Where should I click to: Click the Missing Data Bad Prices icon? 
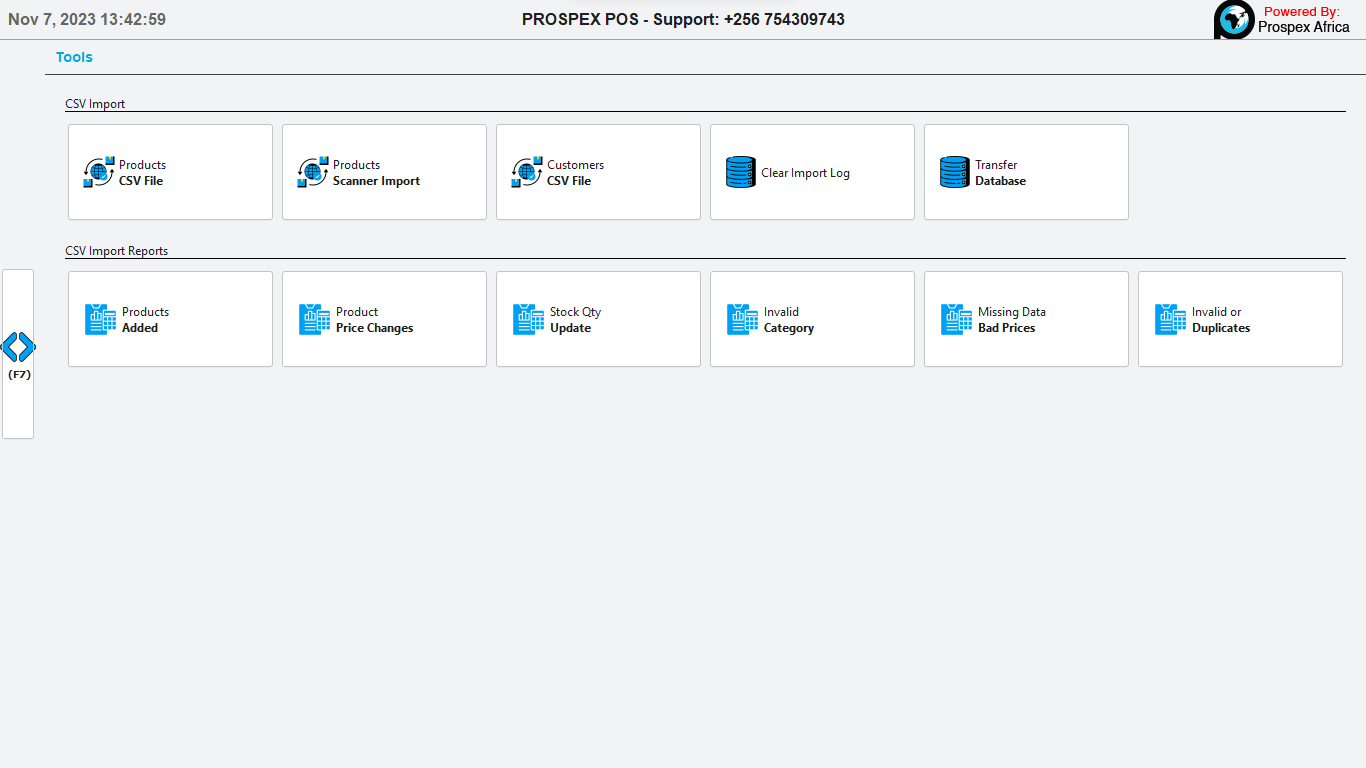point(956,319)
